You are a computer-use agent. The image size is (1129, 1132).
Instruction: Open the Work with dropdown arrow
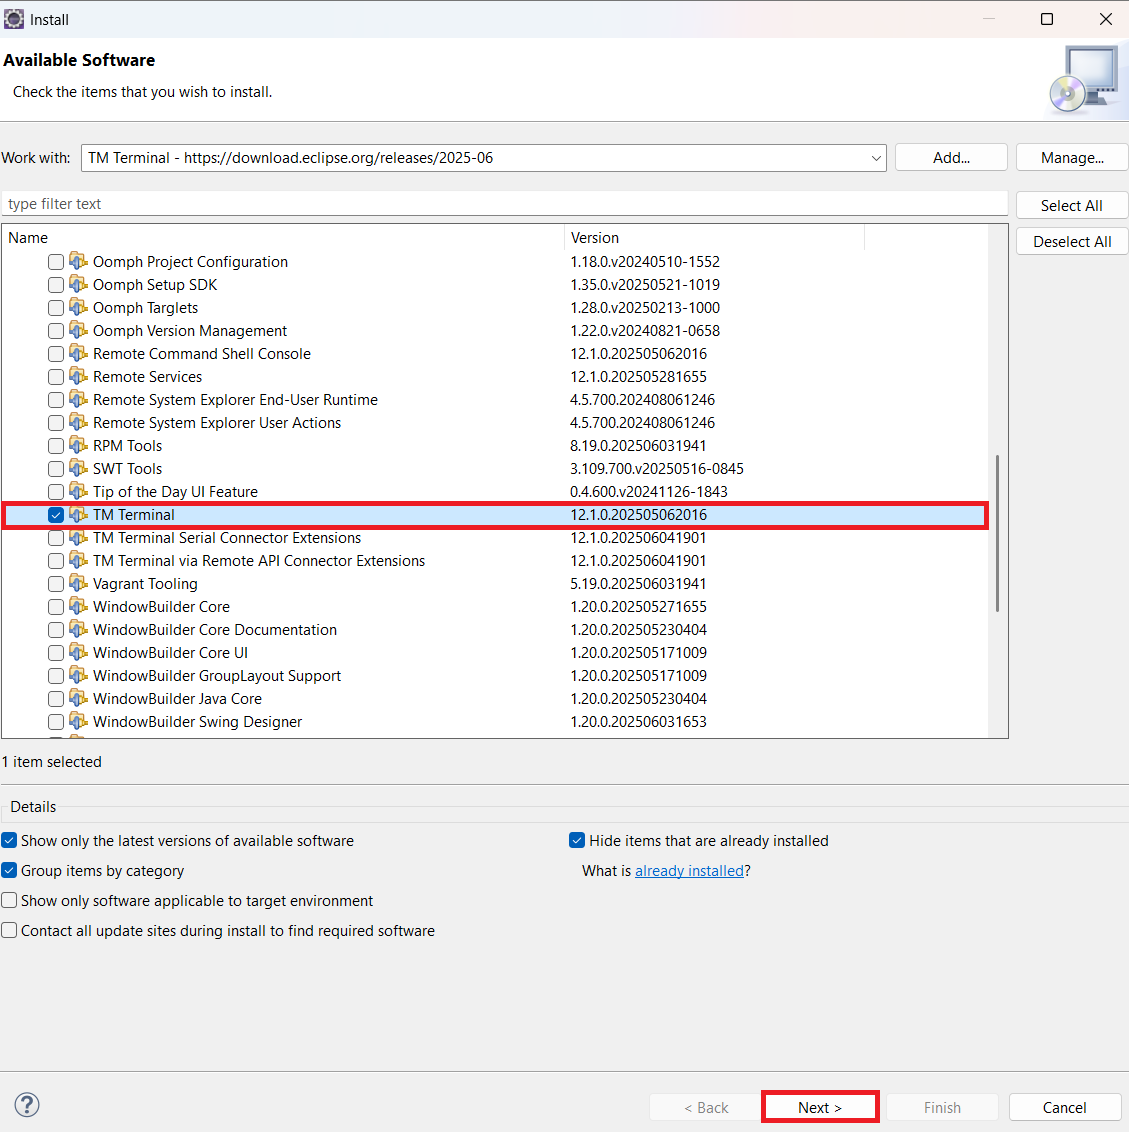point(876,158)
